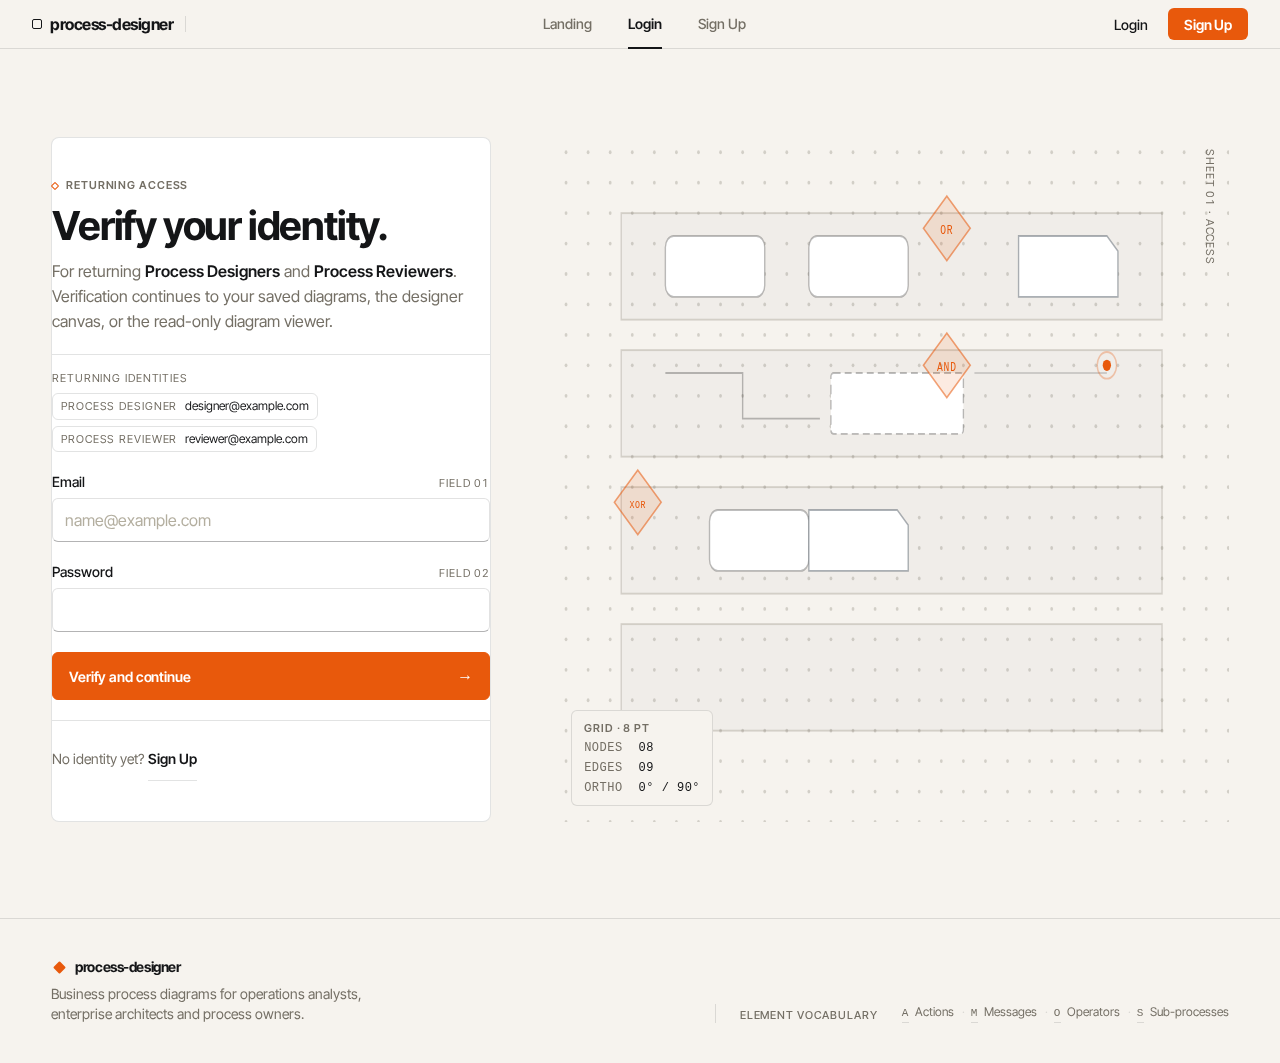Click the Verify and continue button
This screenshot has width=1280, height=1063.
271,676
